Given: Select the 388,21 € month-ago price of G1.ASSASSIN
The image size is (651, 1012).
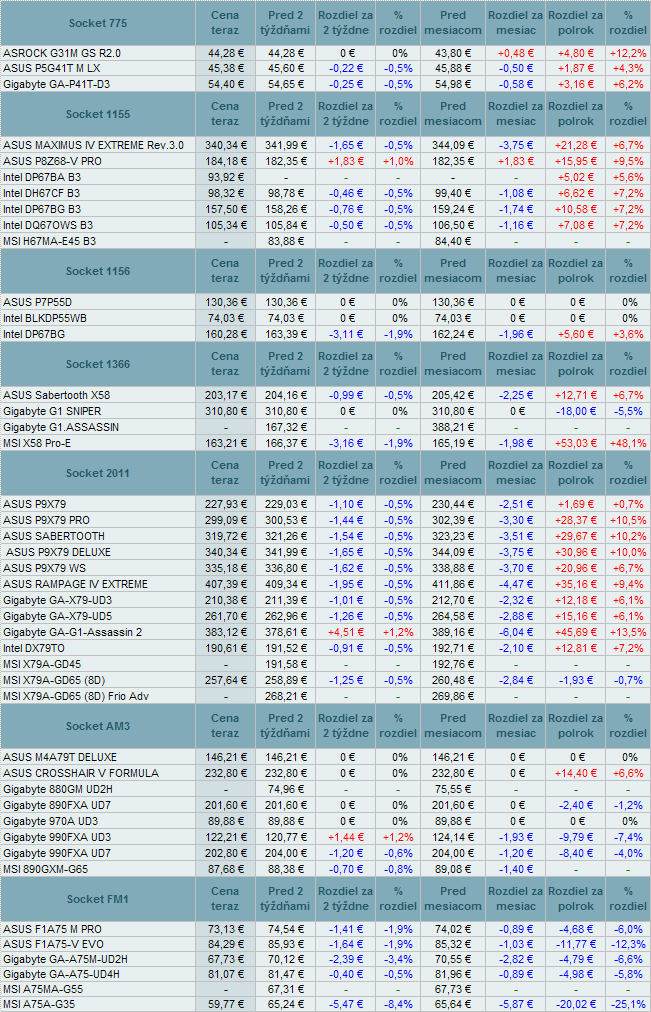Looking at the screenshot, I should 453,427.
